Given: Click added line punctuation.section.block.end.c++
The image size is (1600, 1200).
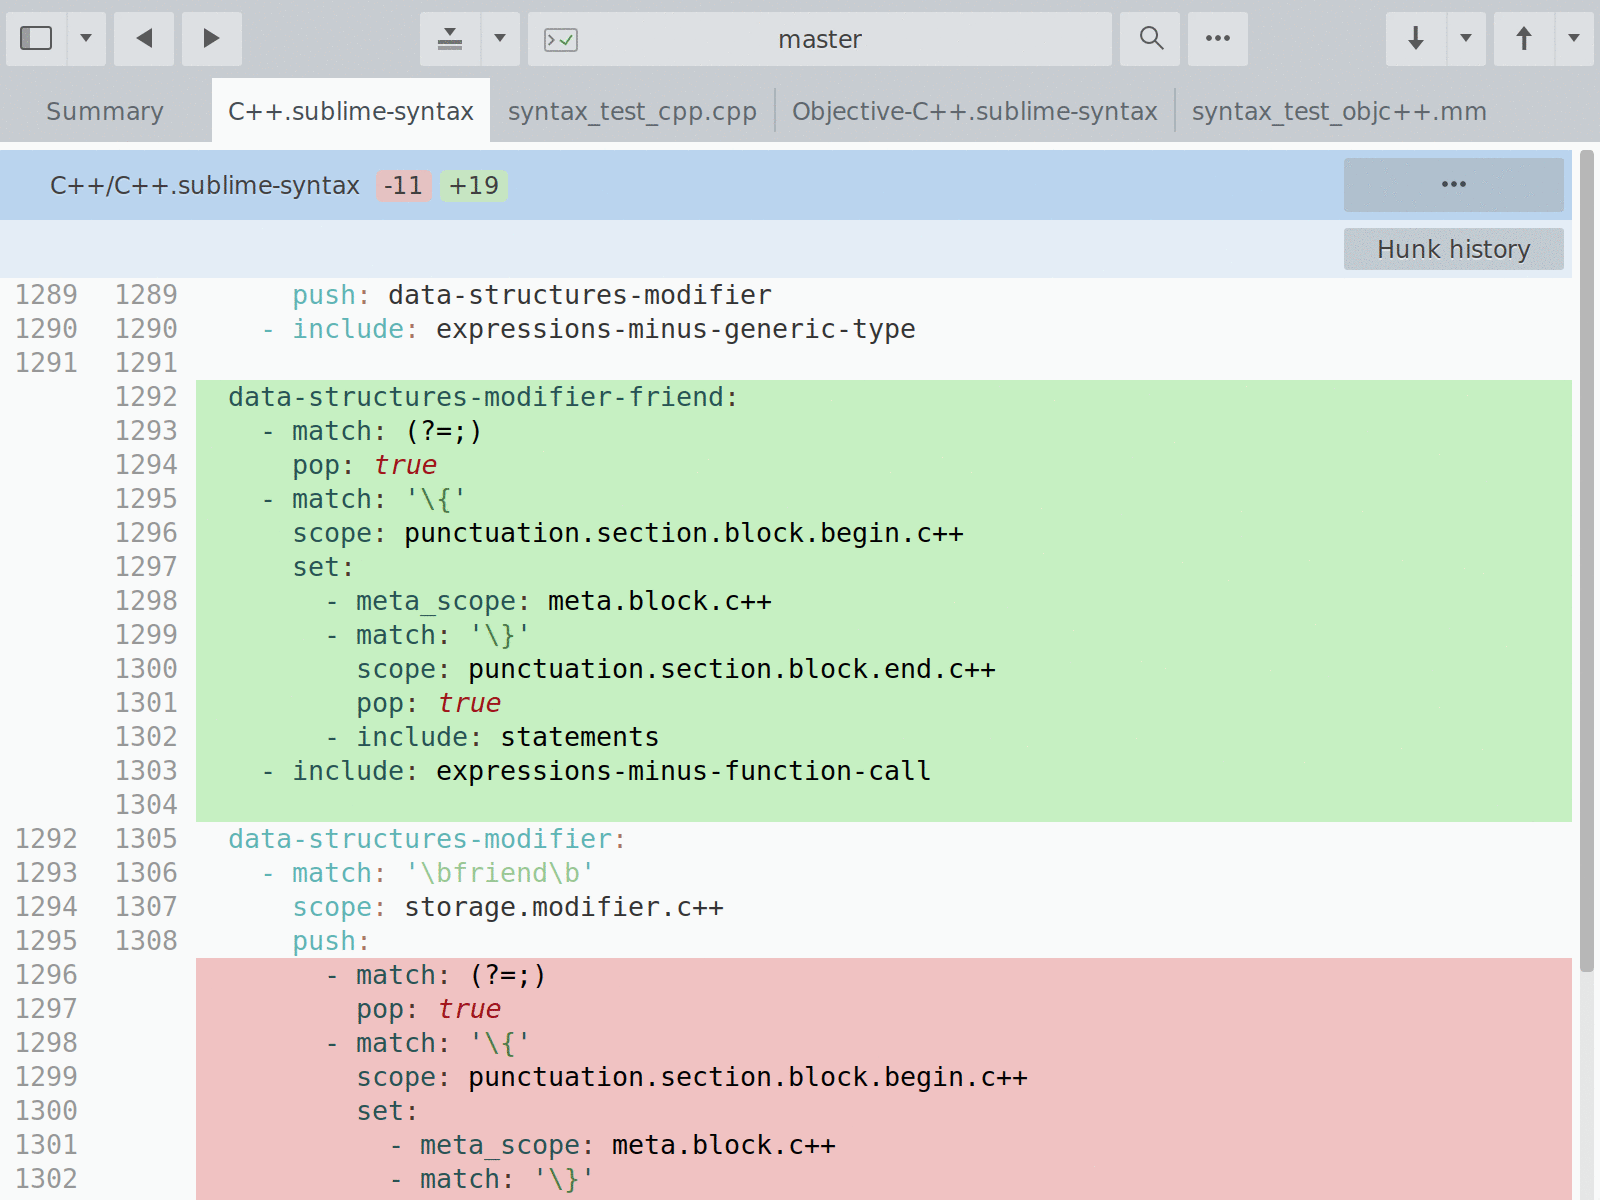Looking at the screenshot, I should pos(884,669).
